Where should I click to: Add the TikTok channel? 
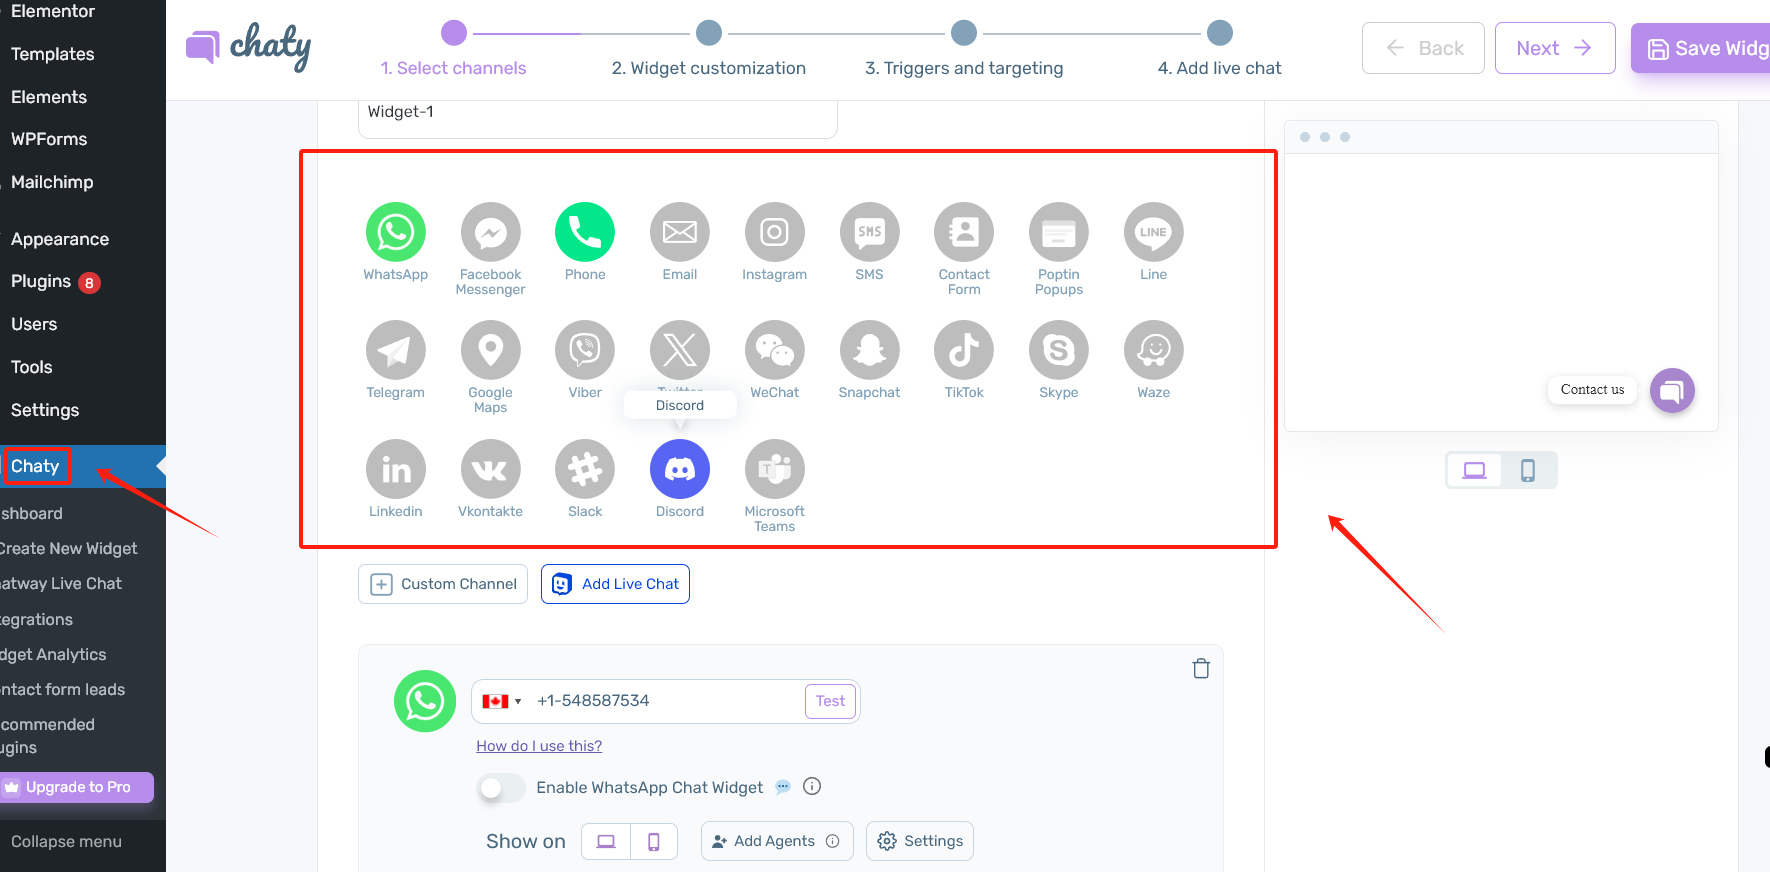pyautogui.click(x=964, y=350)
